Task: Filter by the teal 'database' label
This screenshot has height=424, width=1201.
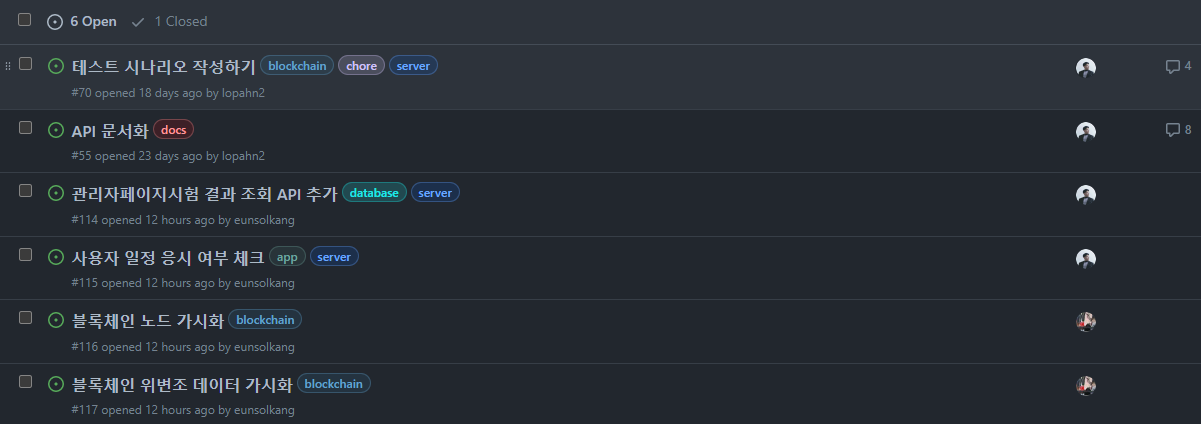Action: coord(374,193)
